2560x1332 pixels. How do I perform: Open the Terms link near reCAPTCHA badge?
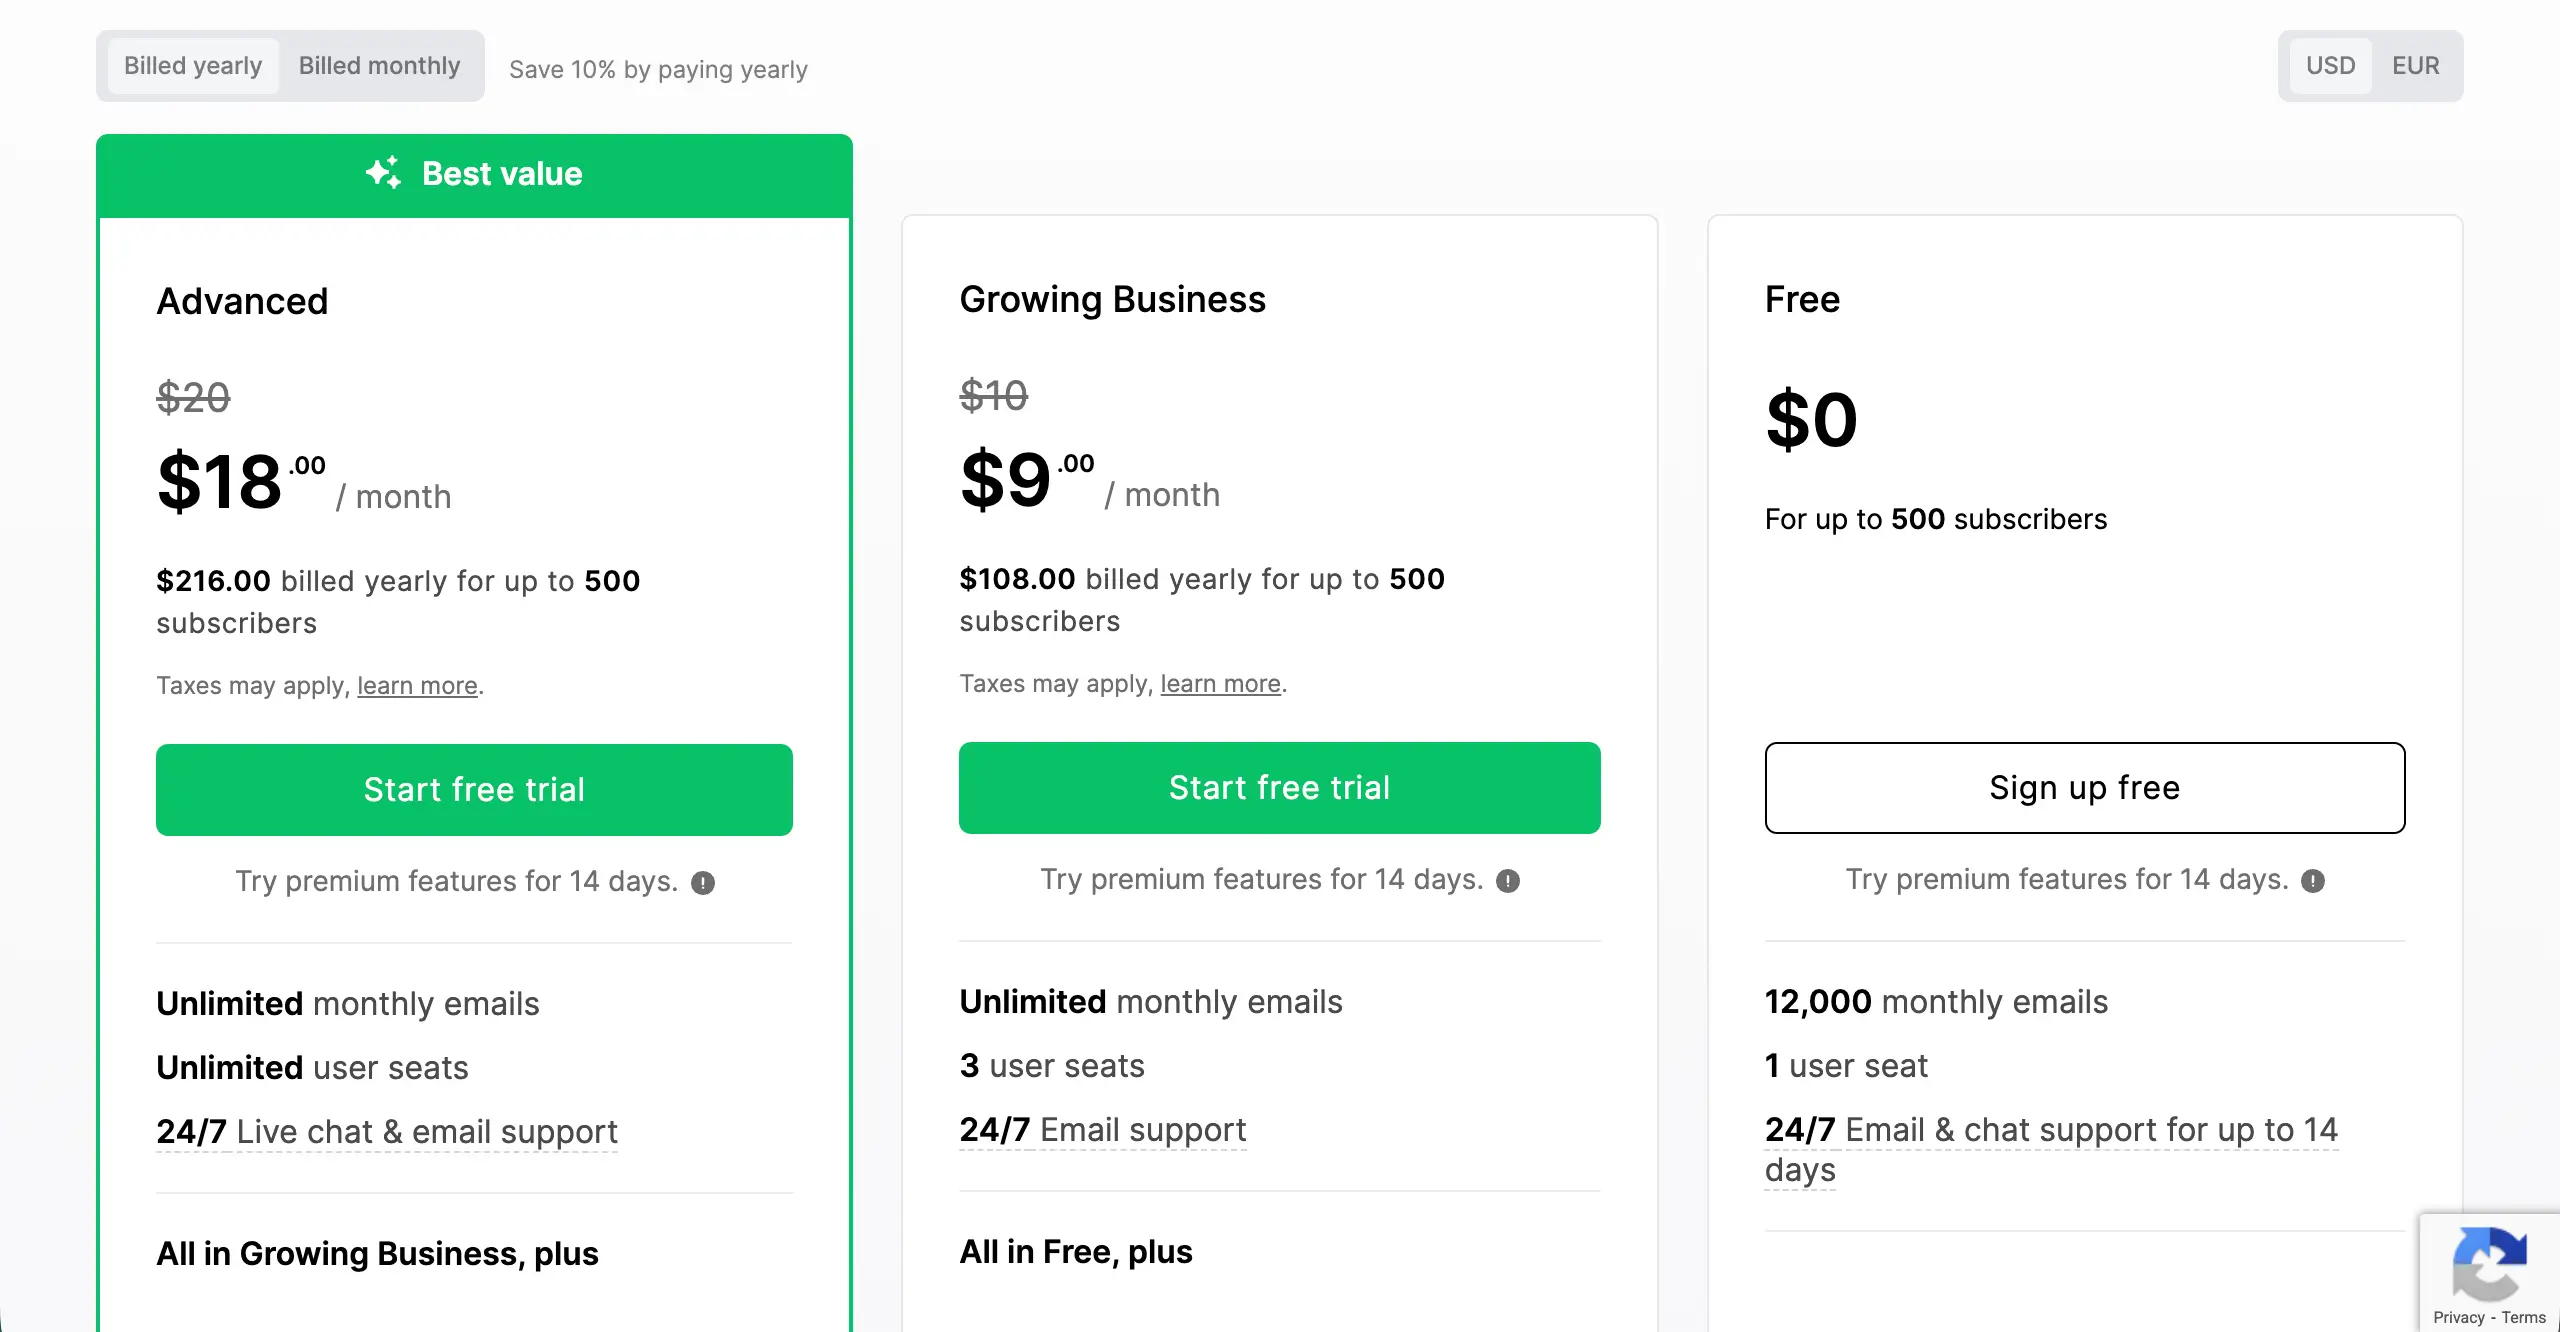(2526, 1318)
